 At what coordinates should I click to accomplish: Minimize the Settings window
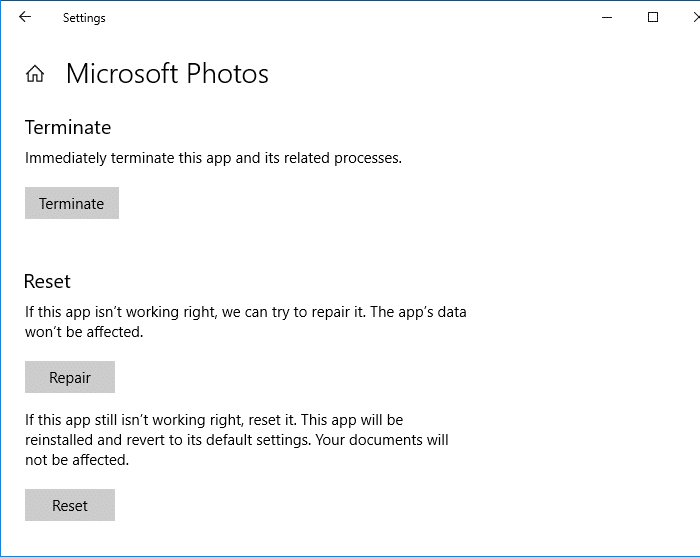(x=607, y=17)
